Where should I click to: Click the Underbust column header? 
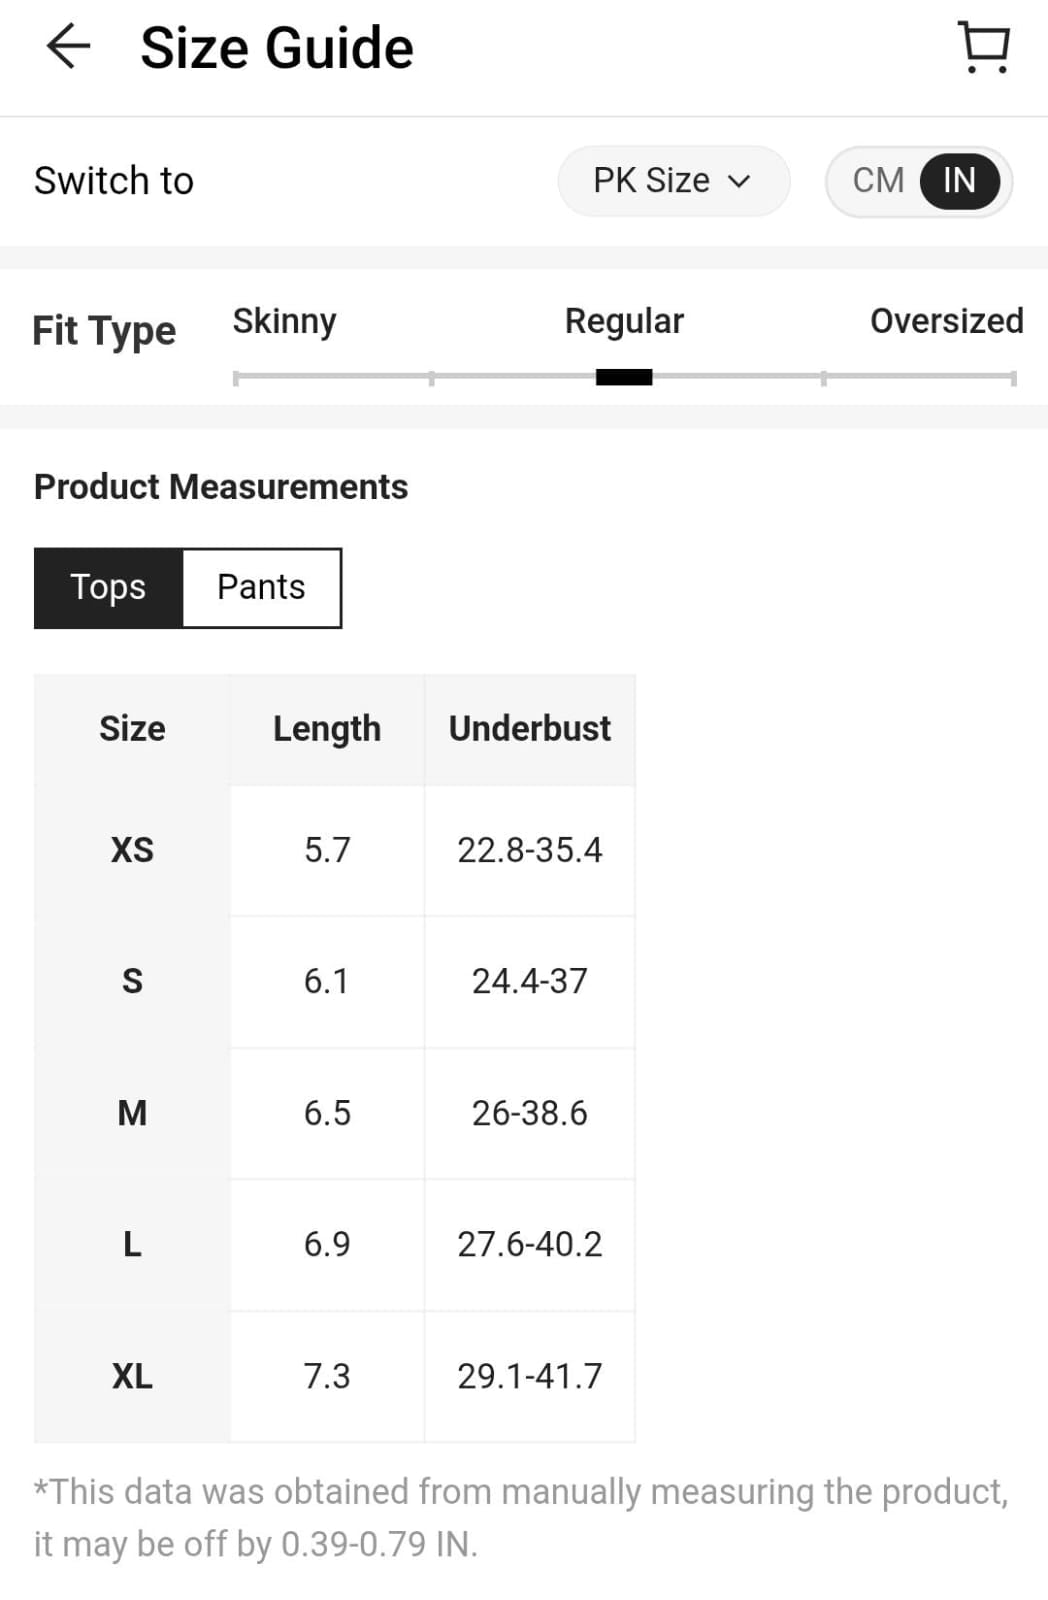pyautogui.click(x=529, y=729)
